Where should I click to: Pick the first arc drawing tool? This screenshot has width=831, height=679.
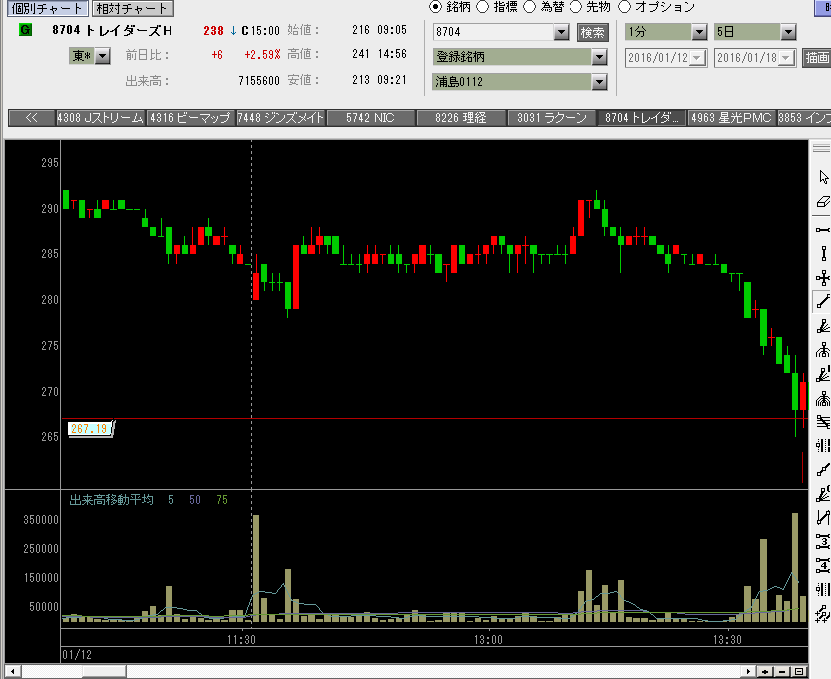(823, 350)
